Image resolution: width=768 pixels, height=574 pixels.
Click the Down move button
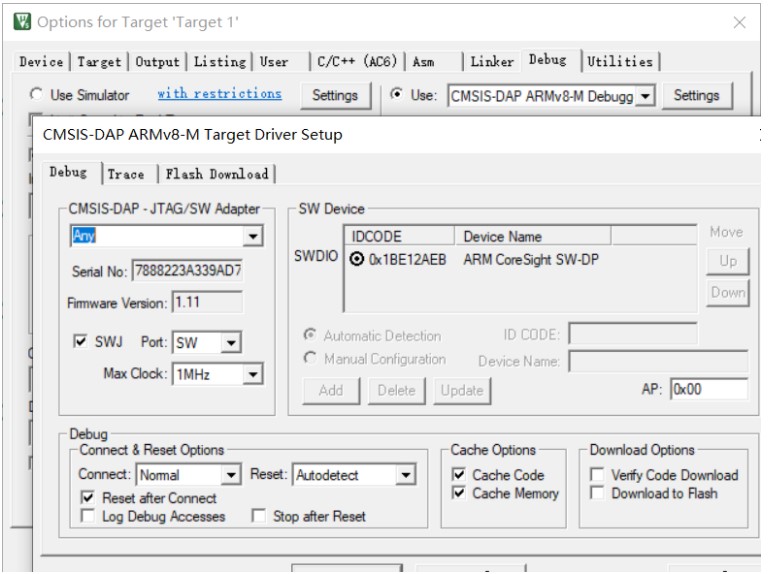pyautogui.click(x=728, y=293)
